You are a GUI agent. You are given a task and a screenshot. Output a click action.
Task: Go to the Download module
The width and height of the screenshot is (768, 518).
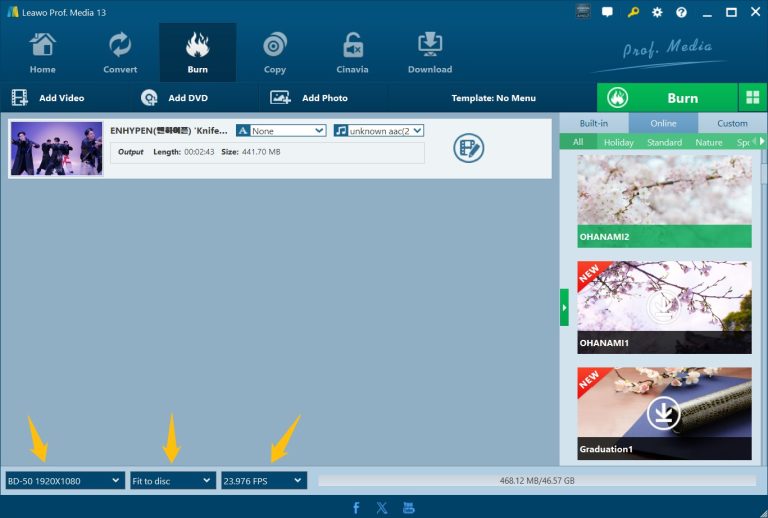point(430,52)
